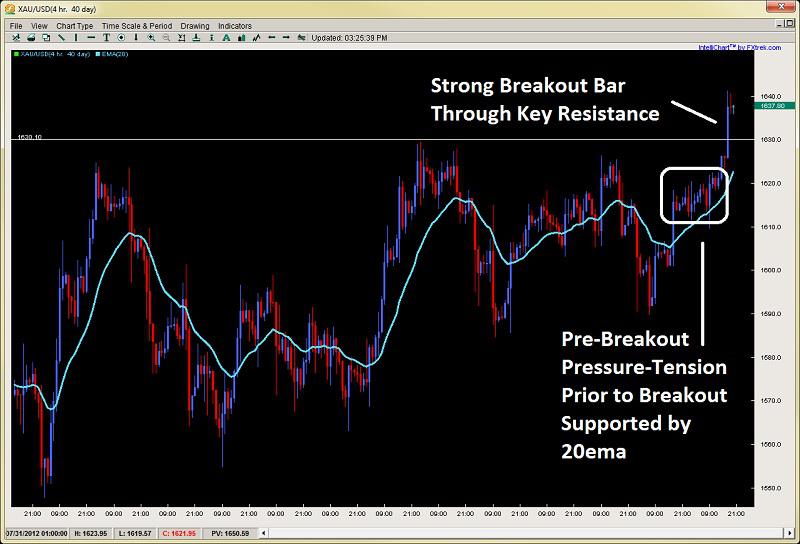Select the horizontal line tool
Image resolution: width=800 pixels, height=544 pixels.
pos(91,38)
